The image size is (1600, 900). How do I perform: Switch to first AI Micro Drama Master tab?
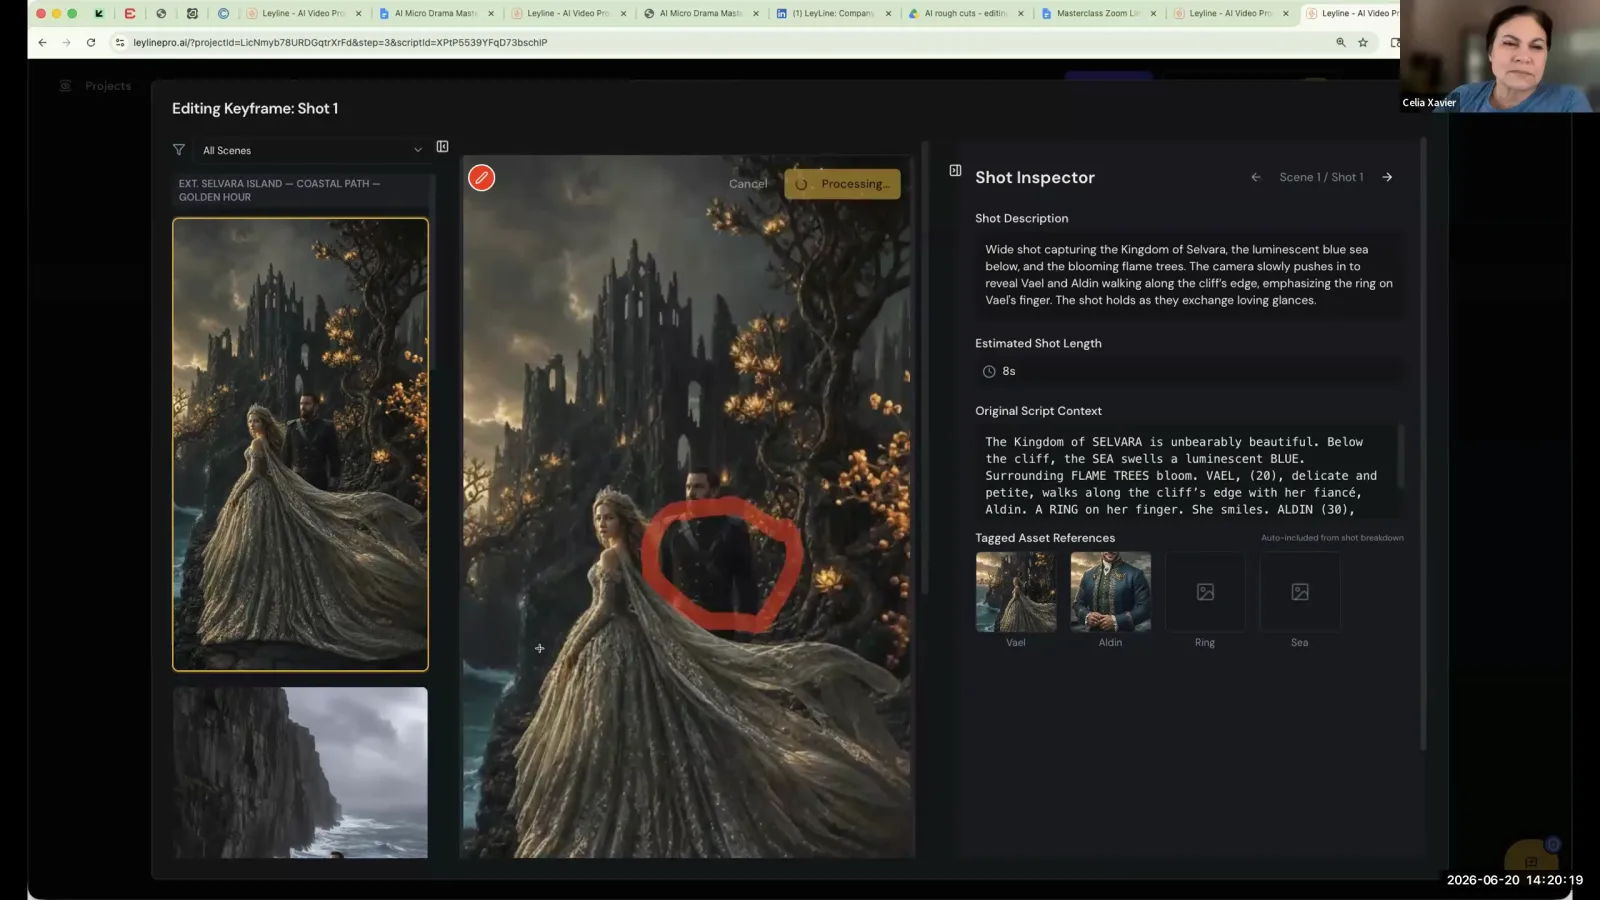(436, 14)
